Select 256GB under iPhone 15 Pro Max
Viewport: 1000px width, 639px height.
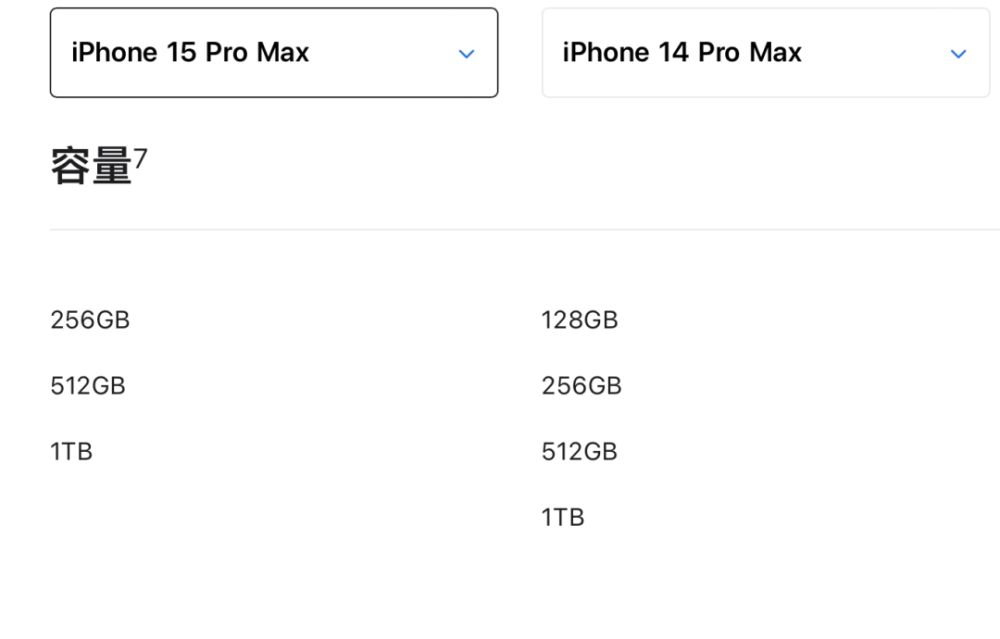[90, 320]
